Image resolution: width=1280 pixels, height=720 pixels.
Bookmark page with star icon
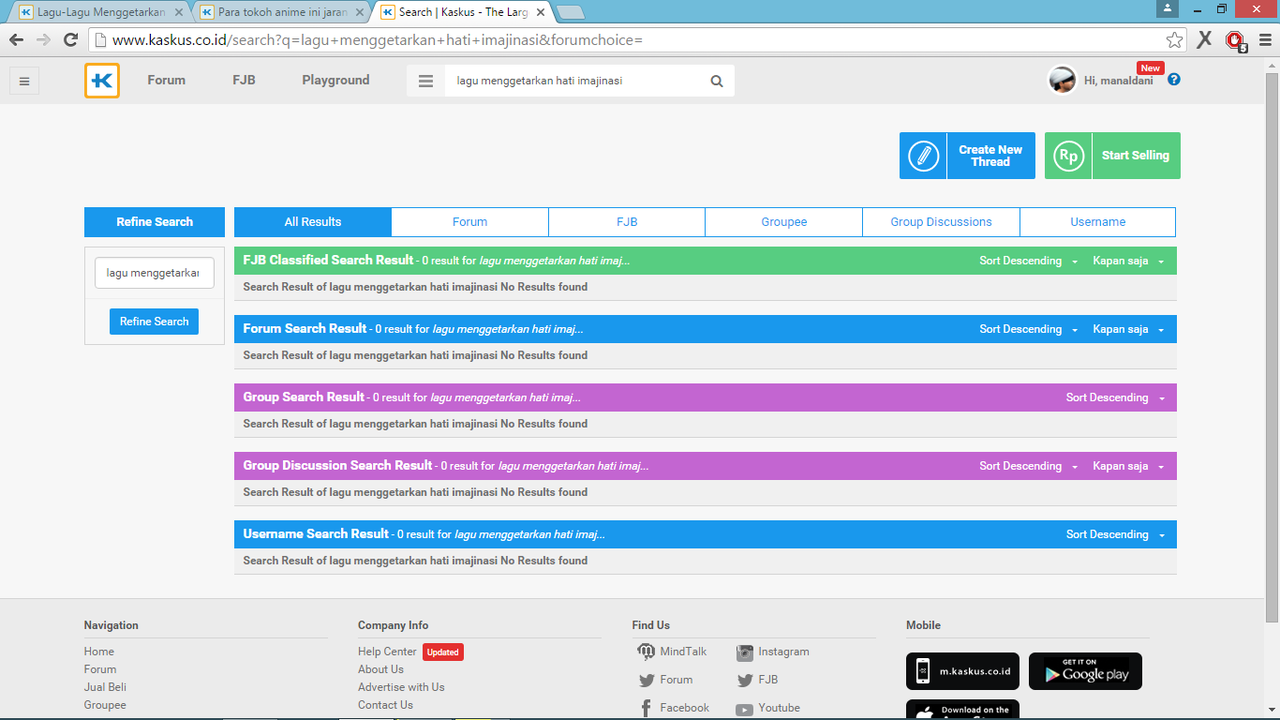[1175, 40]
